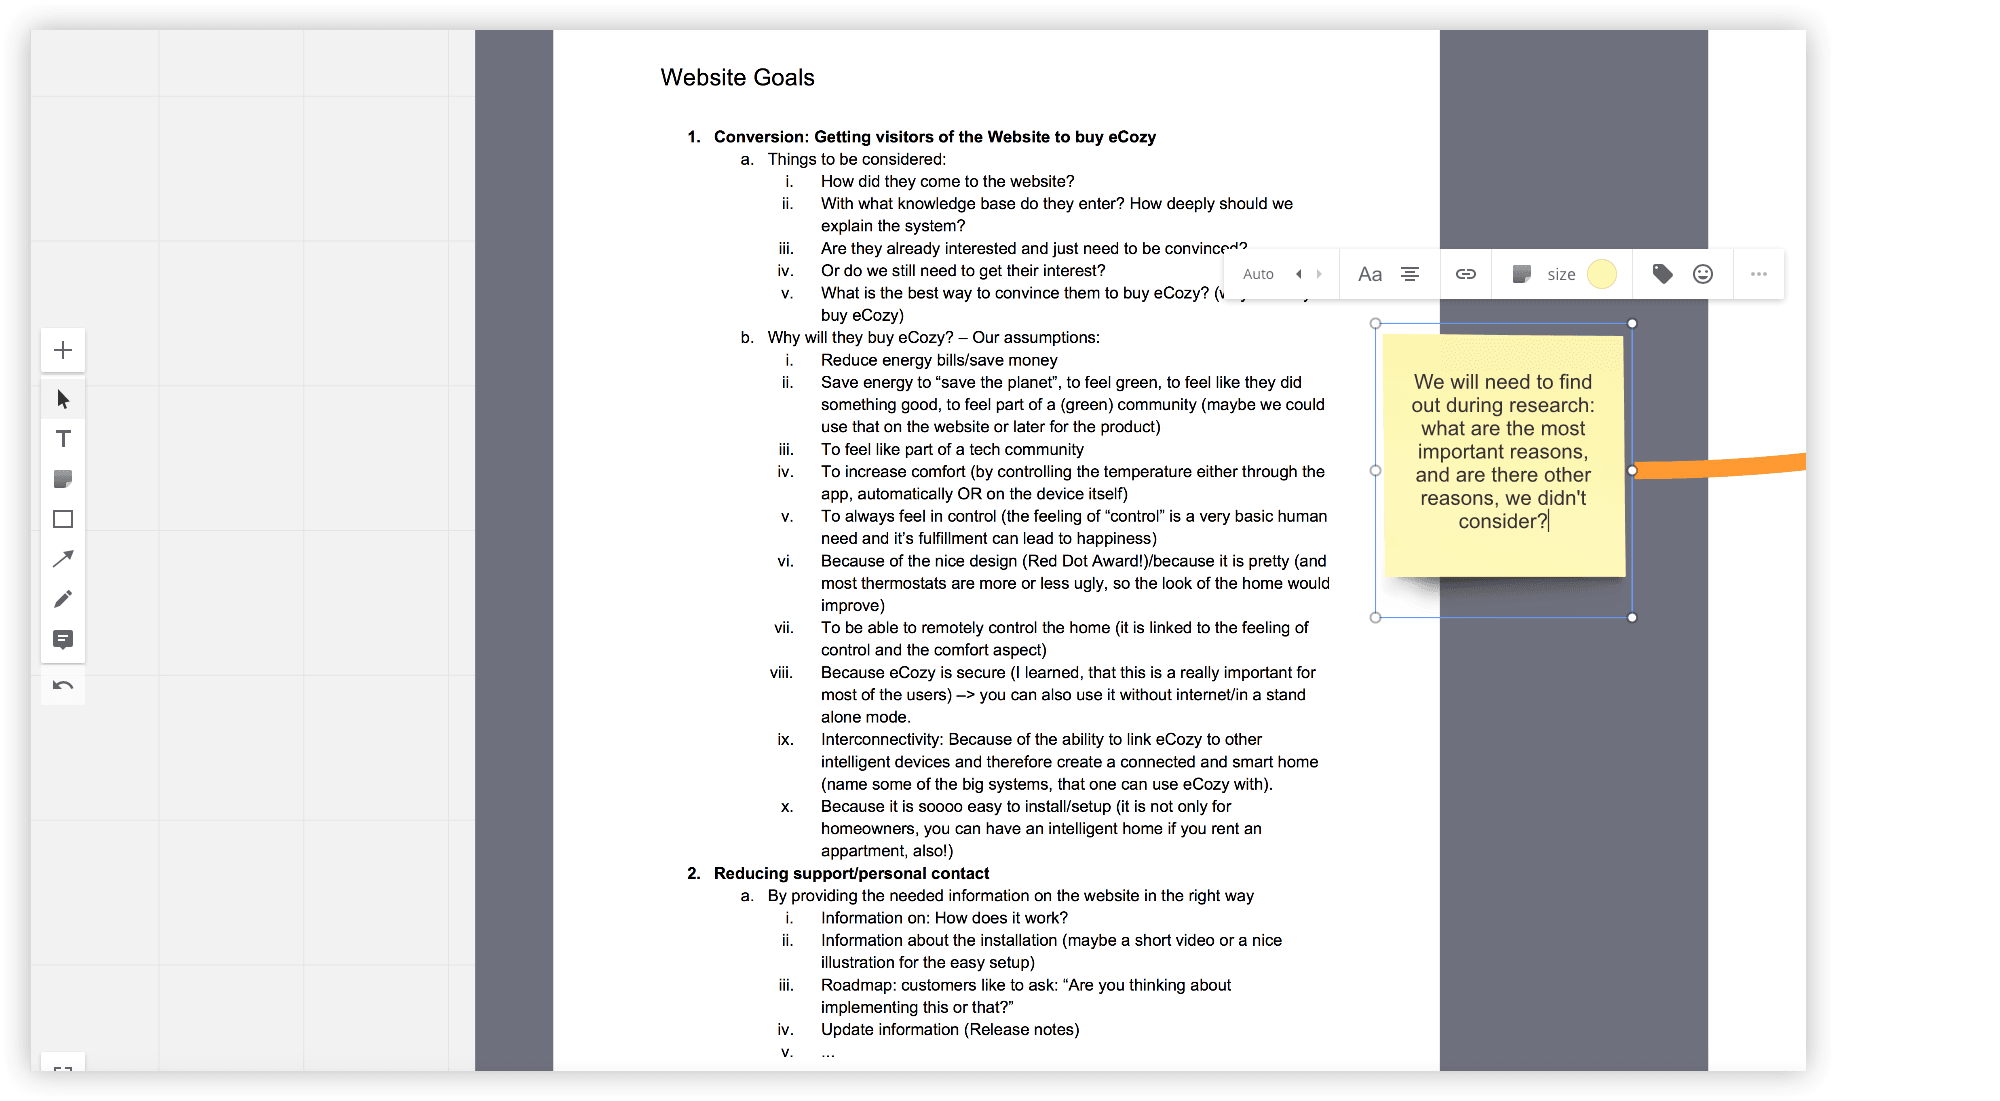Click 'Conversion: Getting visitors' heading line

click(935, 137)
